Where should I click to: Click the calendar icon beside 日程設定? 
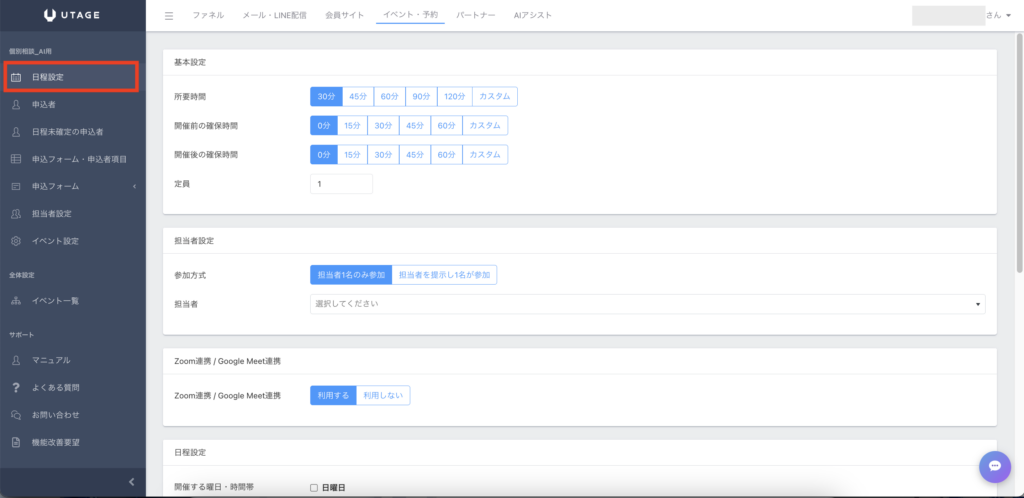pyautogui.click(x=16, y=77)
